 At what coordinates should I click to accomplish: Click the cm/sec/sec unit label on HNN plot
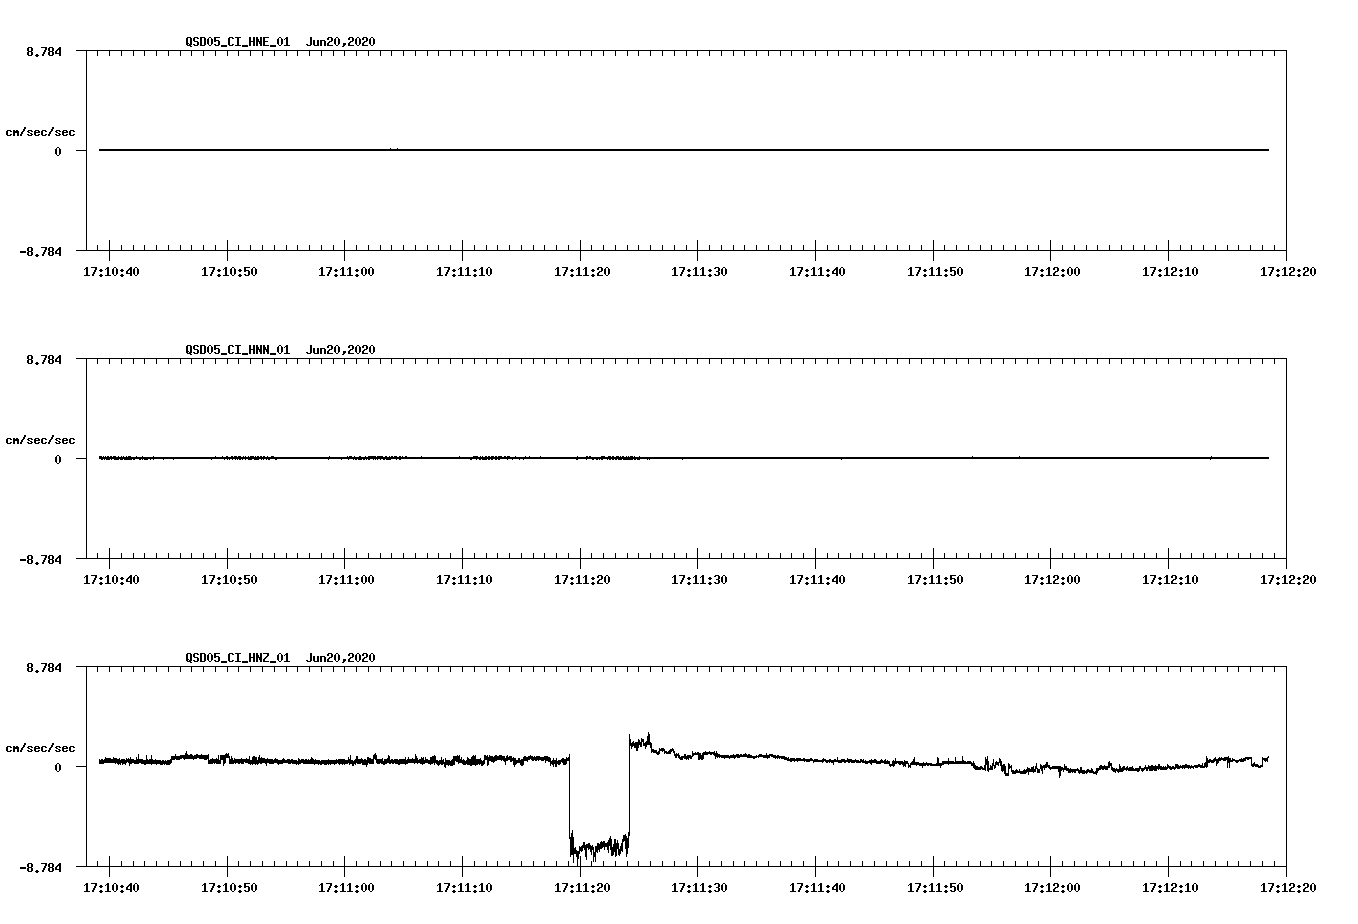tap(40, 440)
